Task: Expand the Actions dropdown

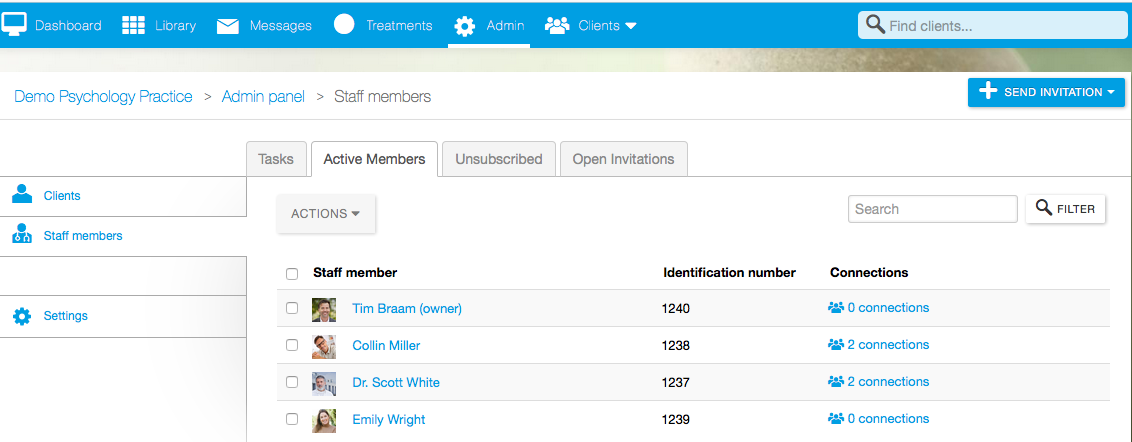Action: 326,214
